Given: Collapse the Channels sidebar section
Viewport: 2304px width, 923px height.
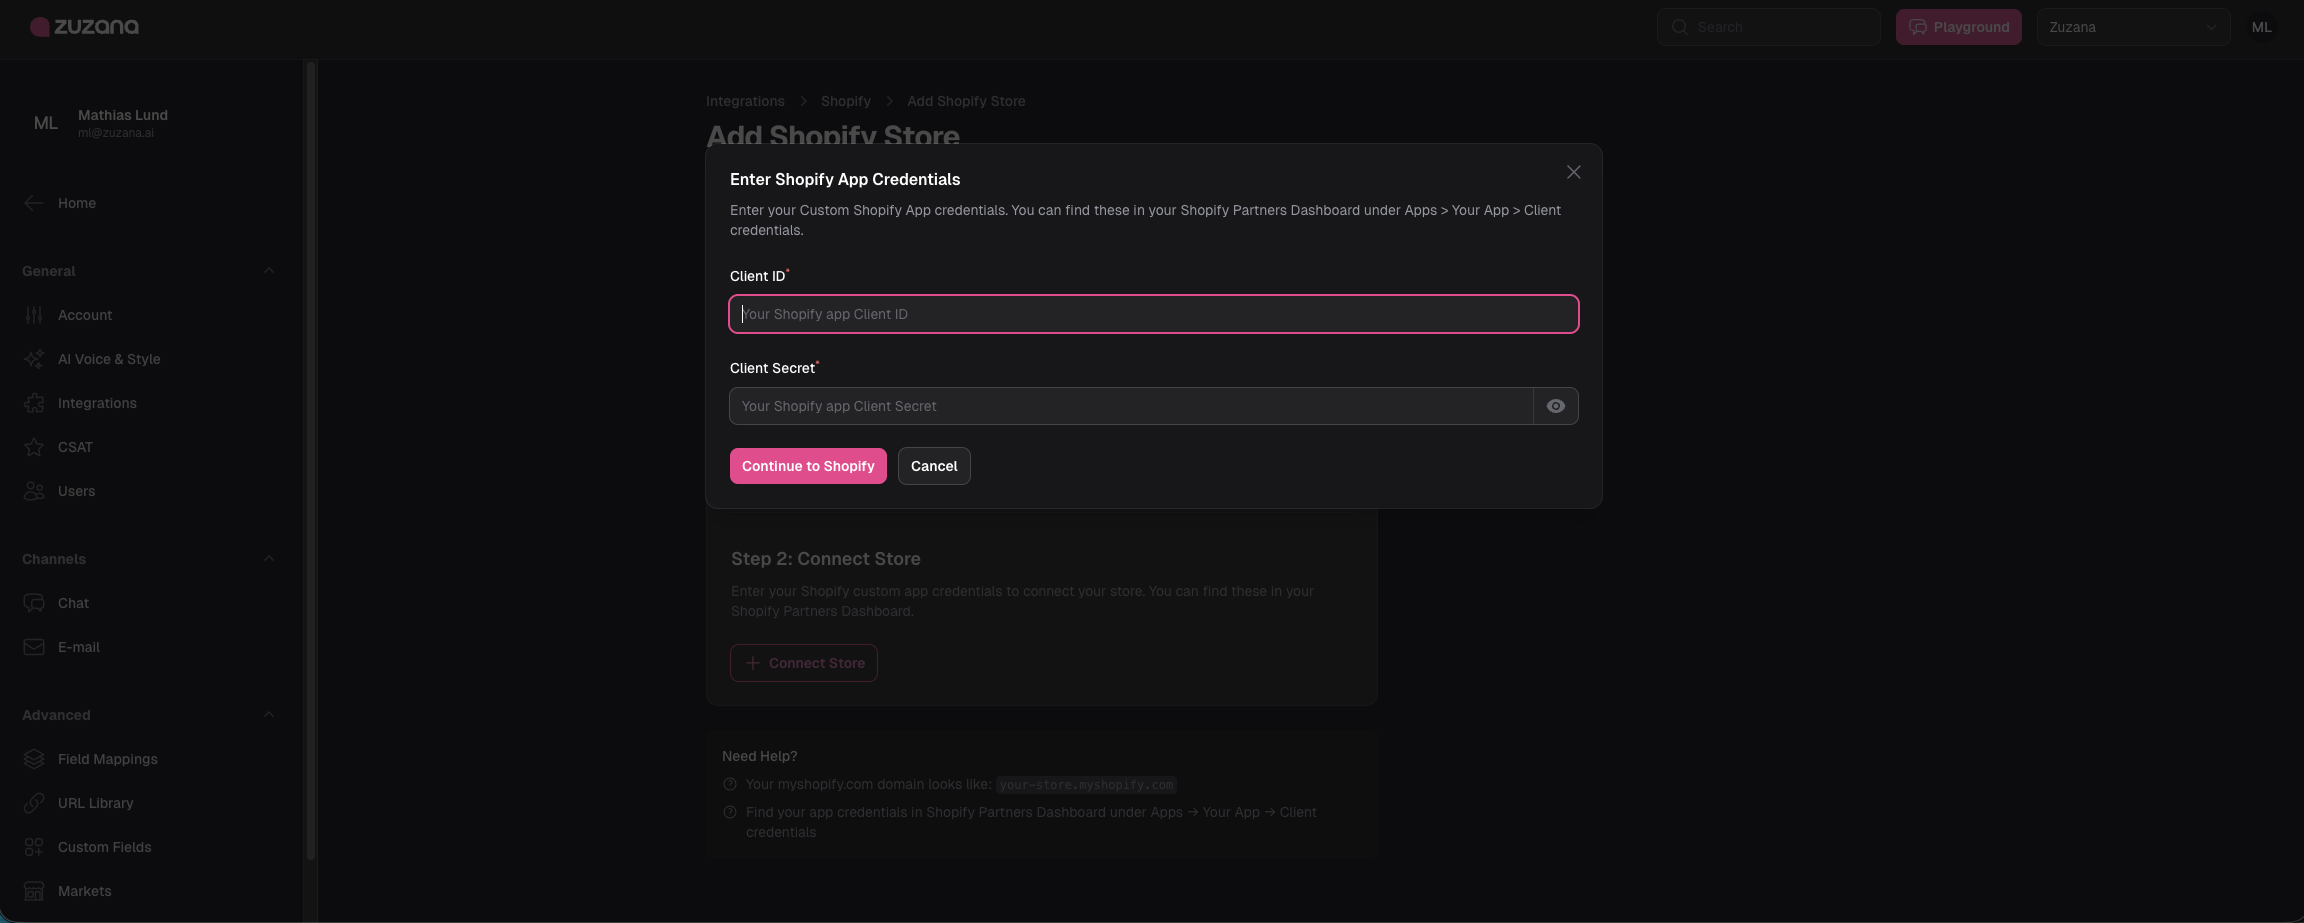Looking at the screenshot, I should point(268,559).
